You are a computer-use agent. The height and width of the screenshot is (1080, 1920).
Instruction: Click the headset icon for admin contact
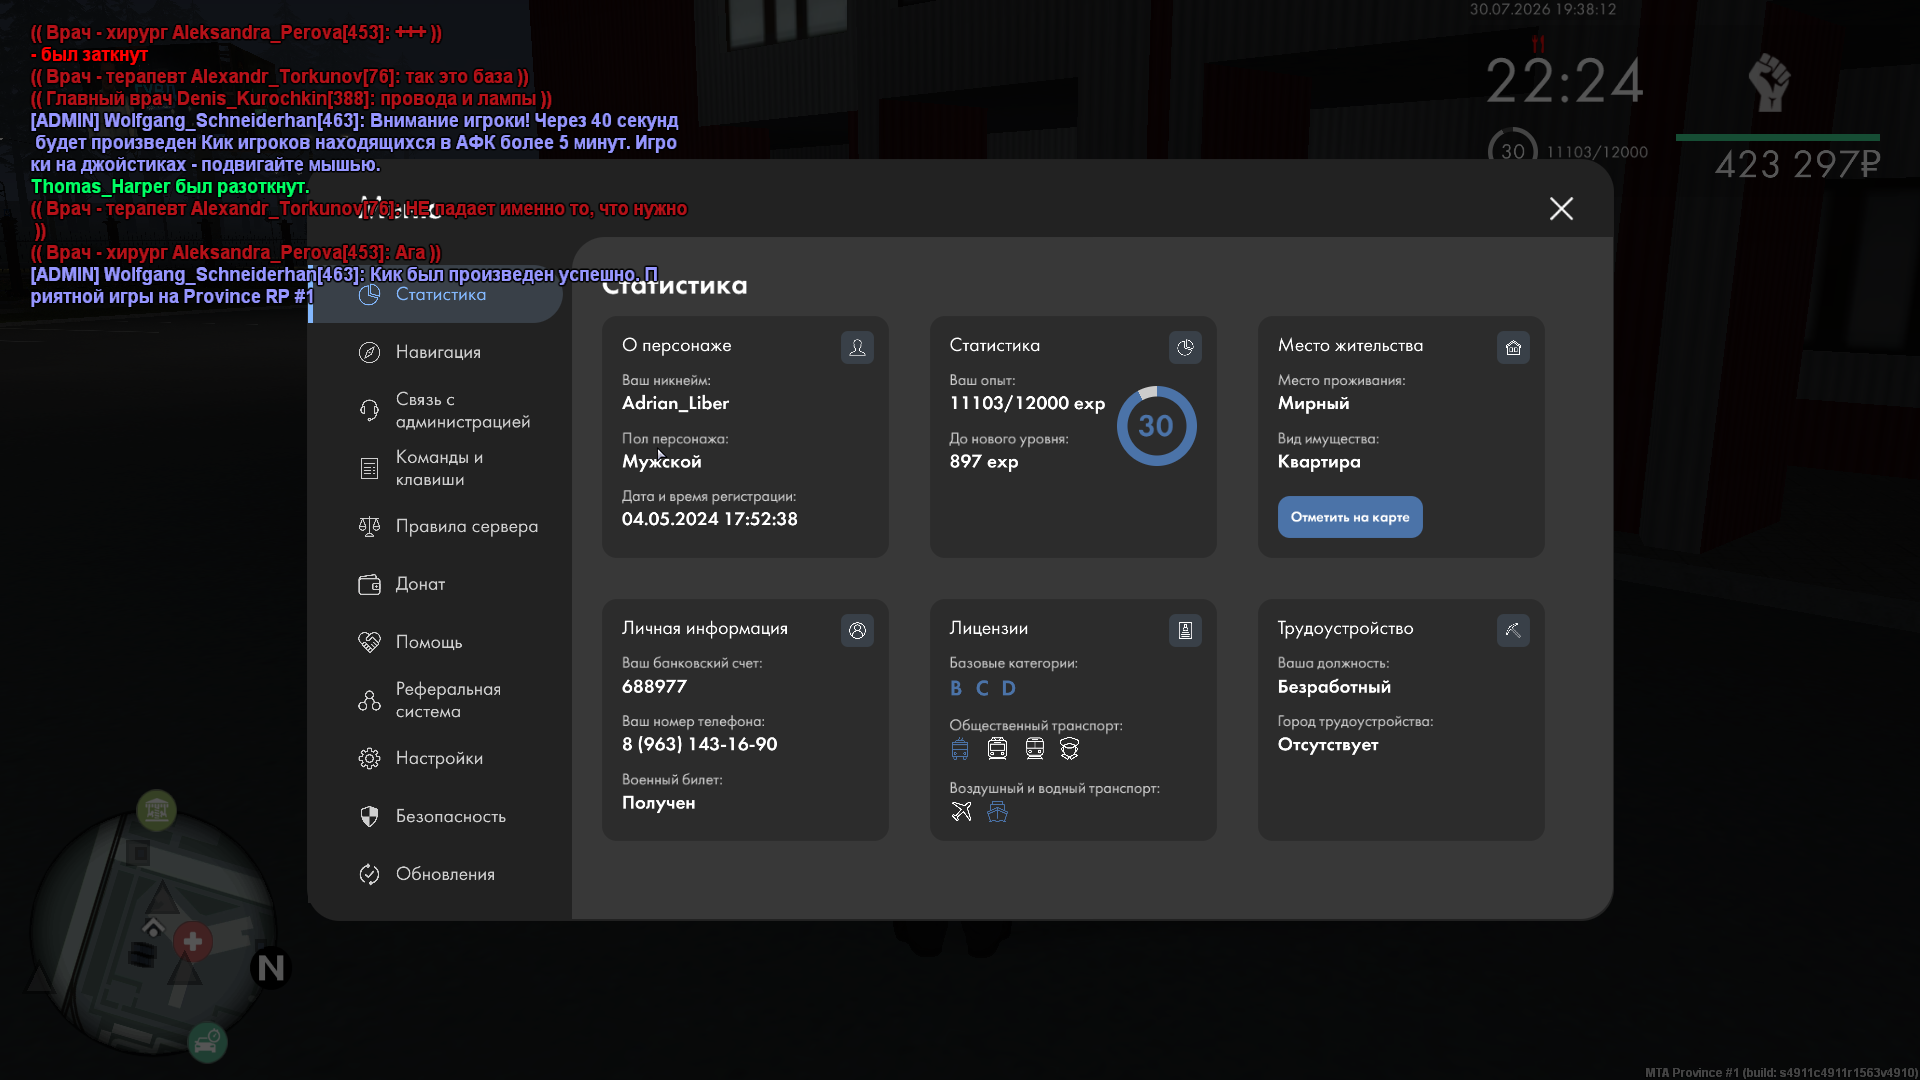click(x=369, y=410)
